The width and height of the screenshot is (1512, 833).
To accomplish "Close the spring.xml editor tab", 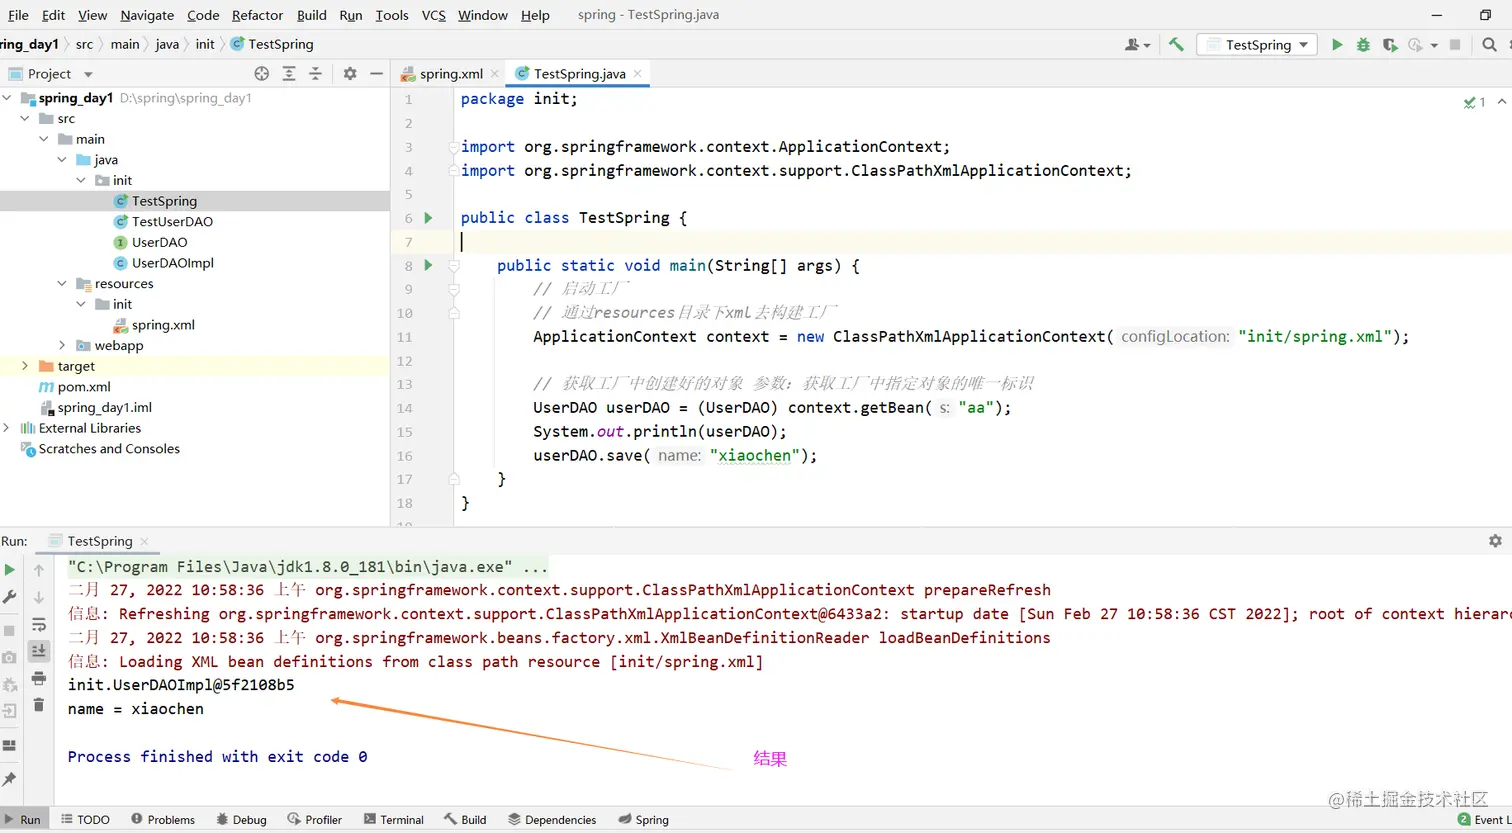I will point(495,74).
